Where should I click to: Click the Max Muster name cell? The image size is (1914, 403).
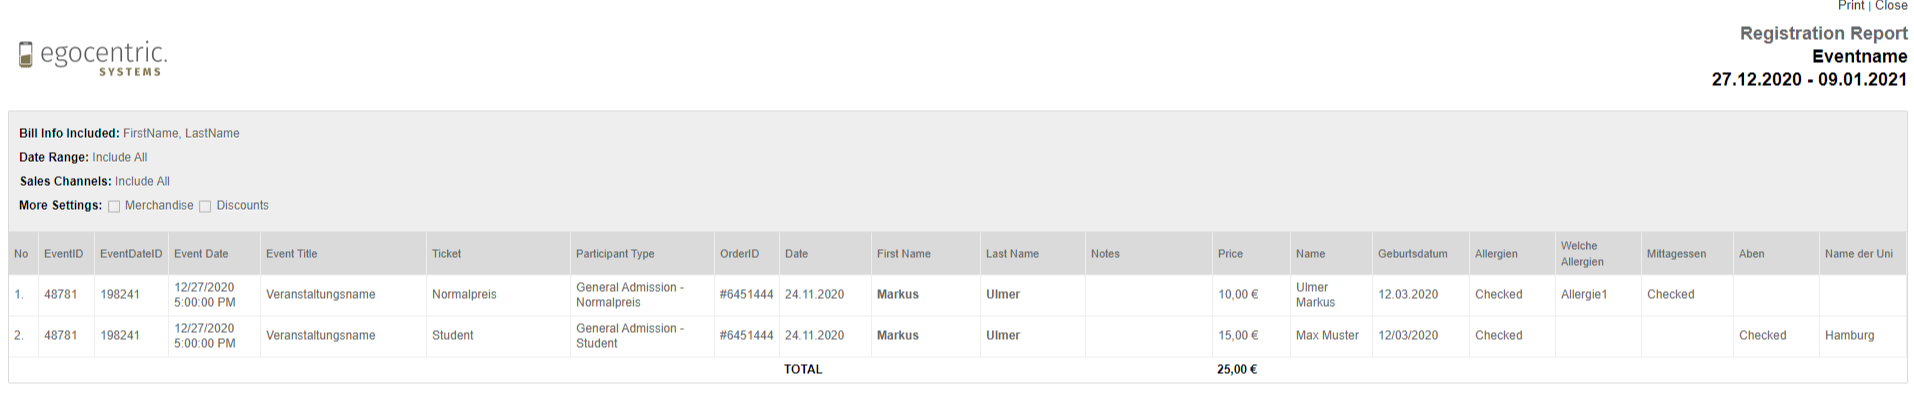(1327, 336)
